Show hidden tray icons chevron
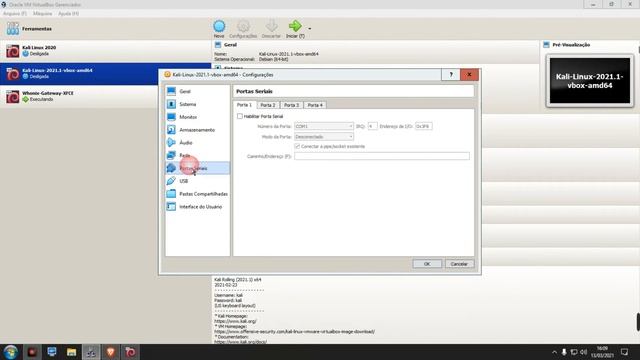This screenshot has width=640, height=360. [554, 352]
